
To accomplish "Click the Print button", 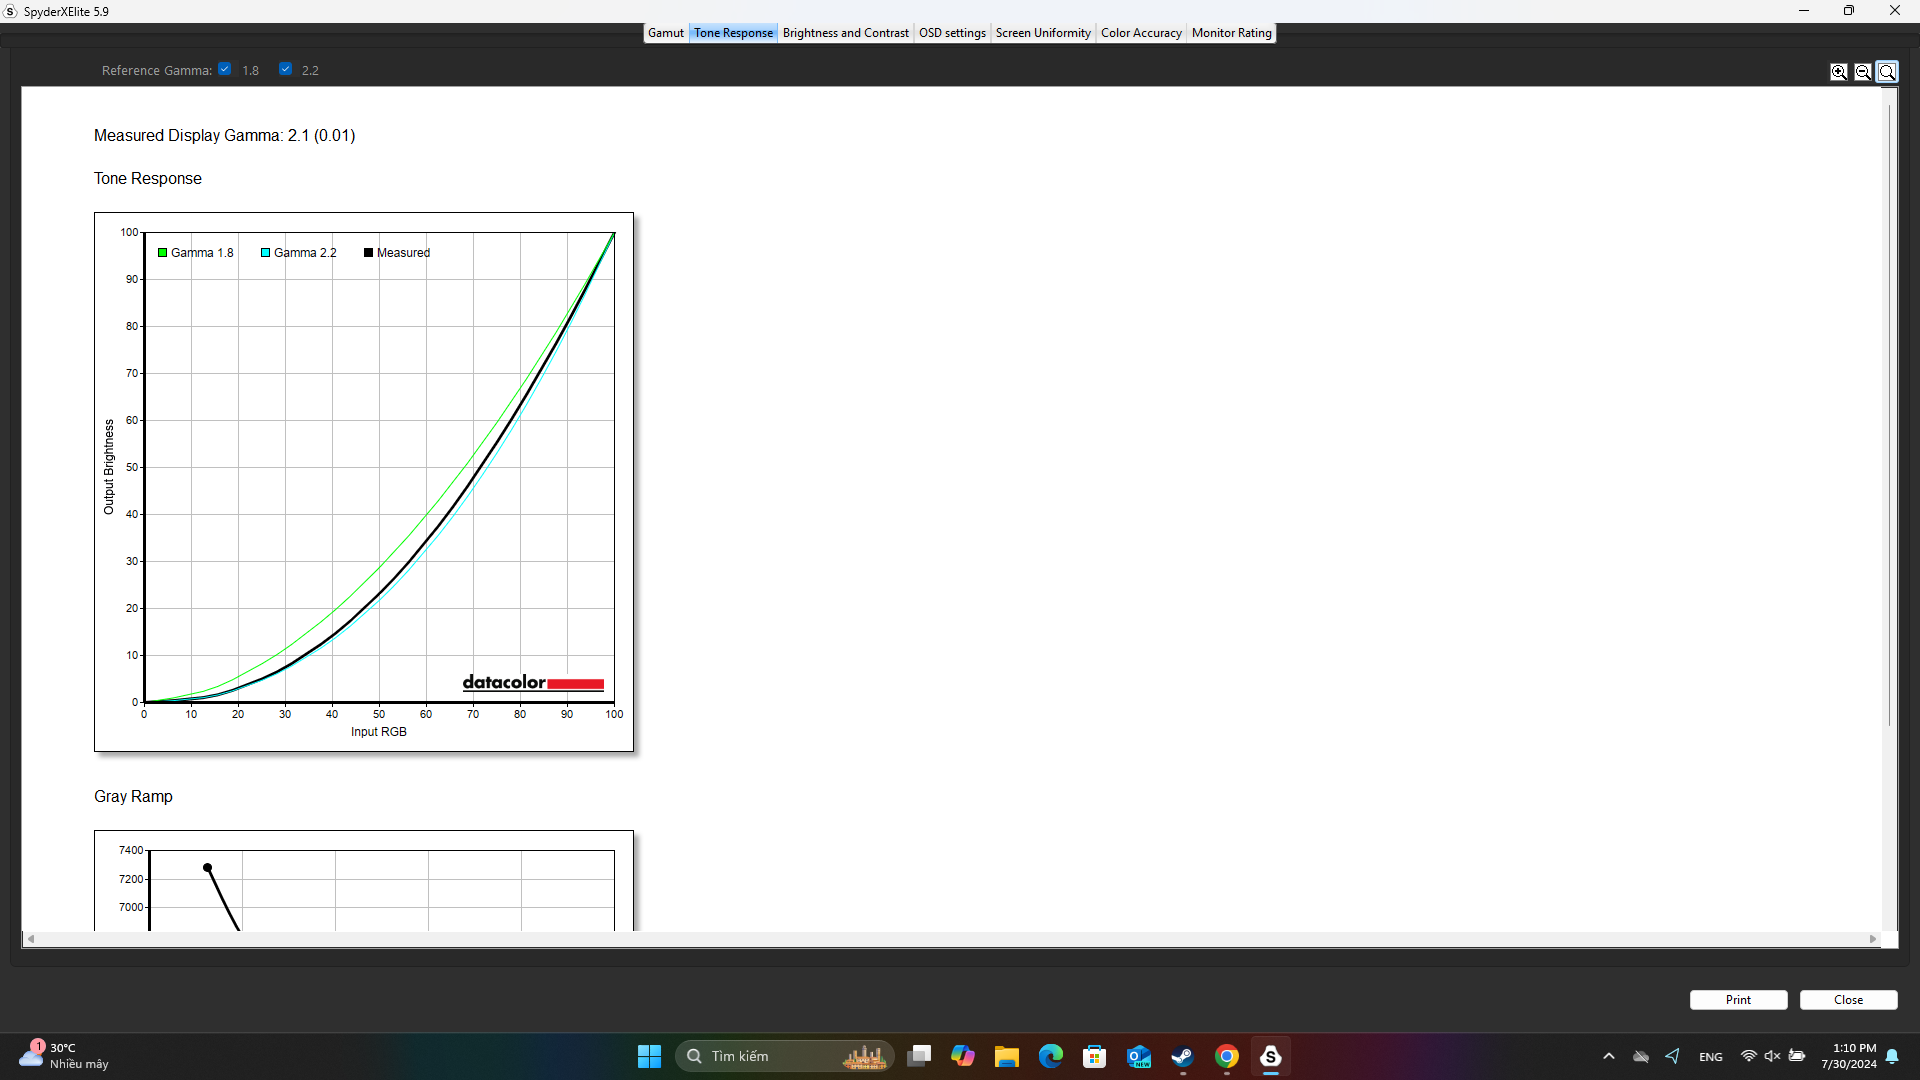I will point(1738,1000).
